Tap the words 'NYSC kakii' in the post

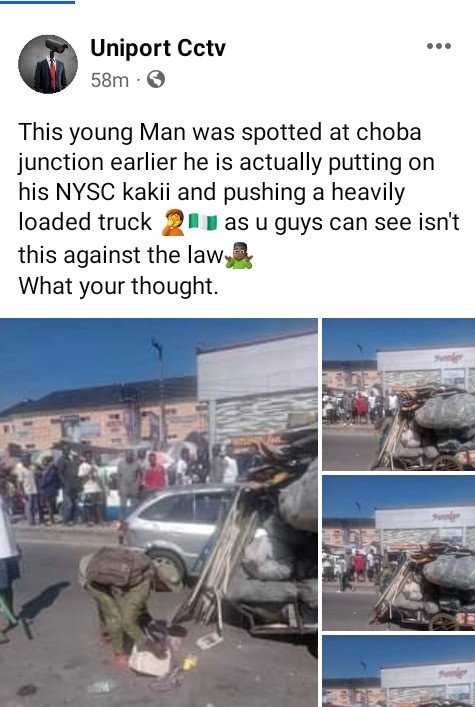click(x=112, y=193)
